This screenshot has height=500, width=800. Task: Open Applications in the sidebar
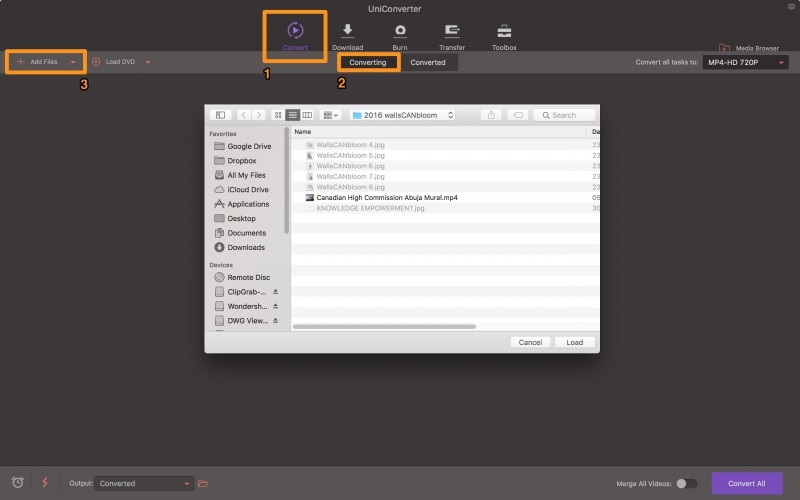242,204
